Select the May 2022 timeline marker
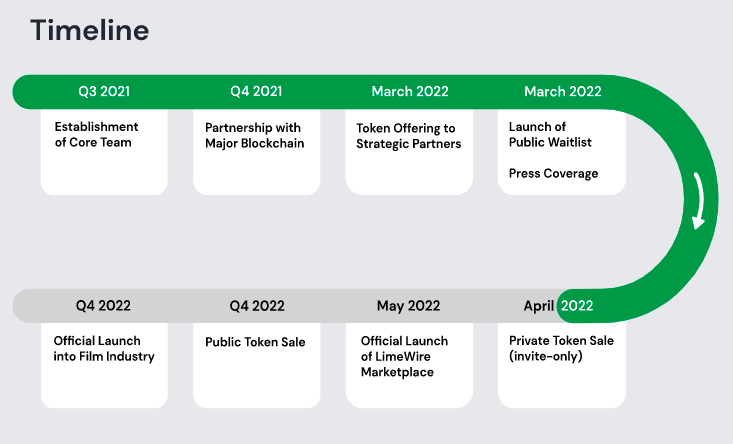Image resolution: width=733 pixels, height=444 pixels. point(409,306)
